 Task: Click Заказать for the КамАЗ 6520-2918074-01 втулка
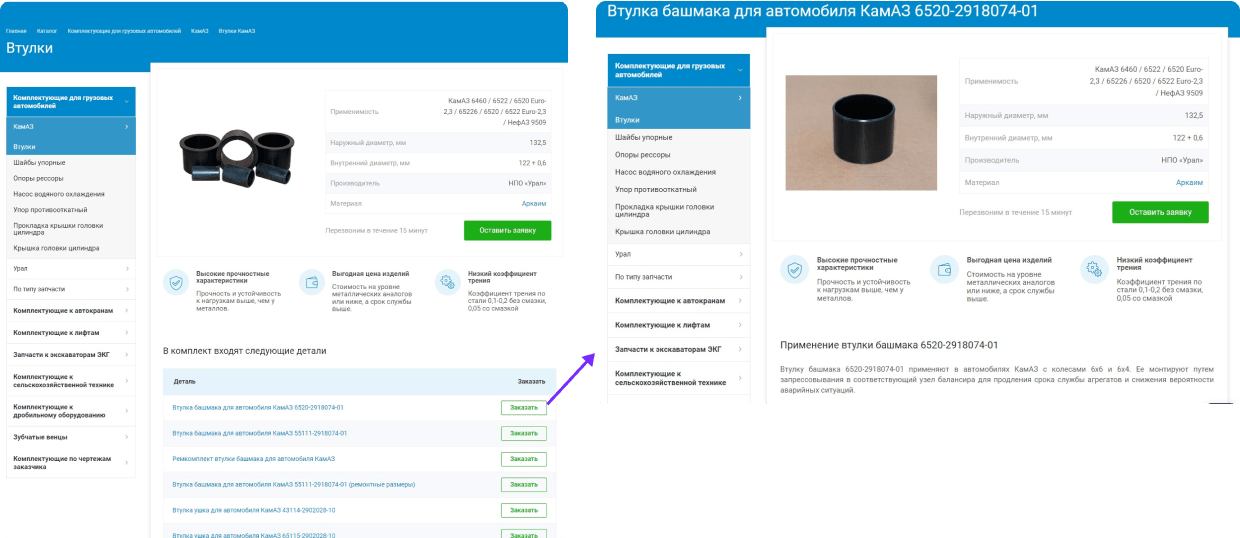pyautogui.click(x=524, y=408)
